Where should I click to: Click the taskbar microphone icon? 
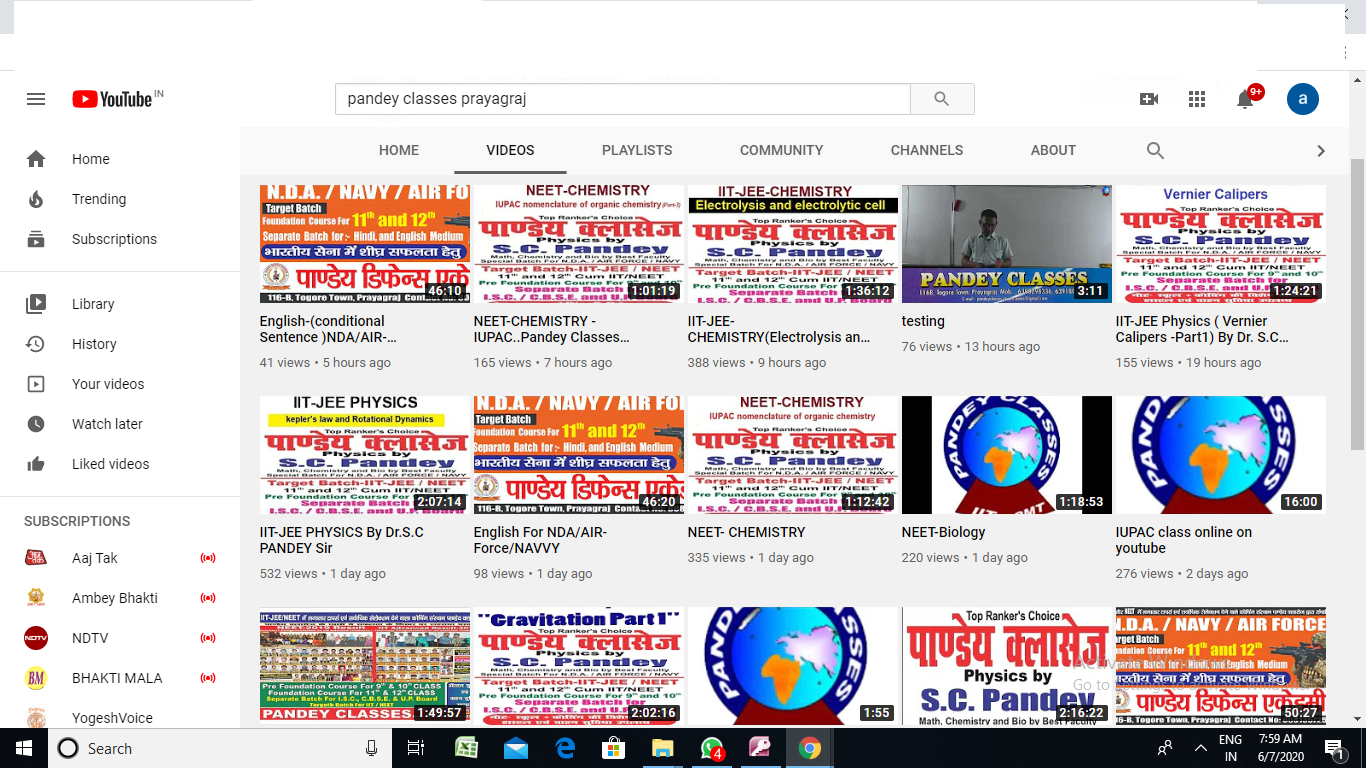371,748
